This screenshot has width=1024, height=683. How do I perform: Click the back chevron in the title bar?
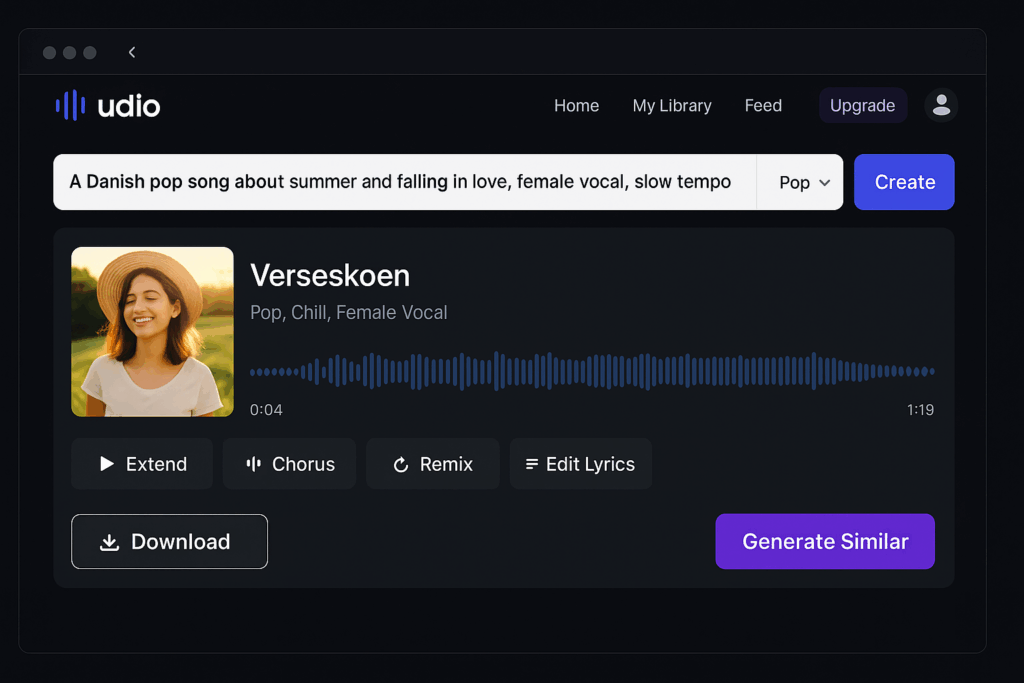pyautogui.click(x=131, y=52)
